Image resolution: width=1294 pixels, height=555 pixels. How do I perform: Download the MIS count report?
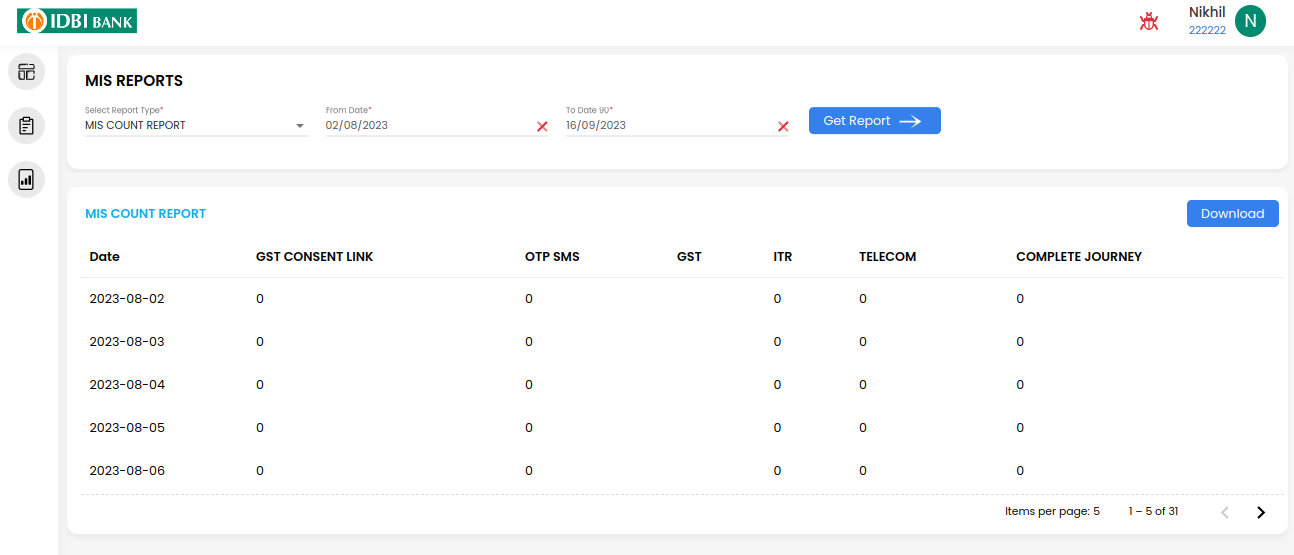point(1232,214)
